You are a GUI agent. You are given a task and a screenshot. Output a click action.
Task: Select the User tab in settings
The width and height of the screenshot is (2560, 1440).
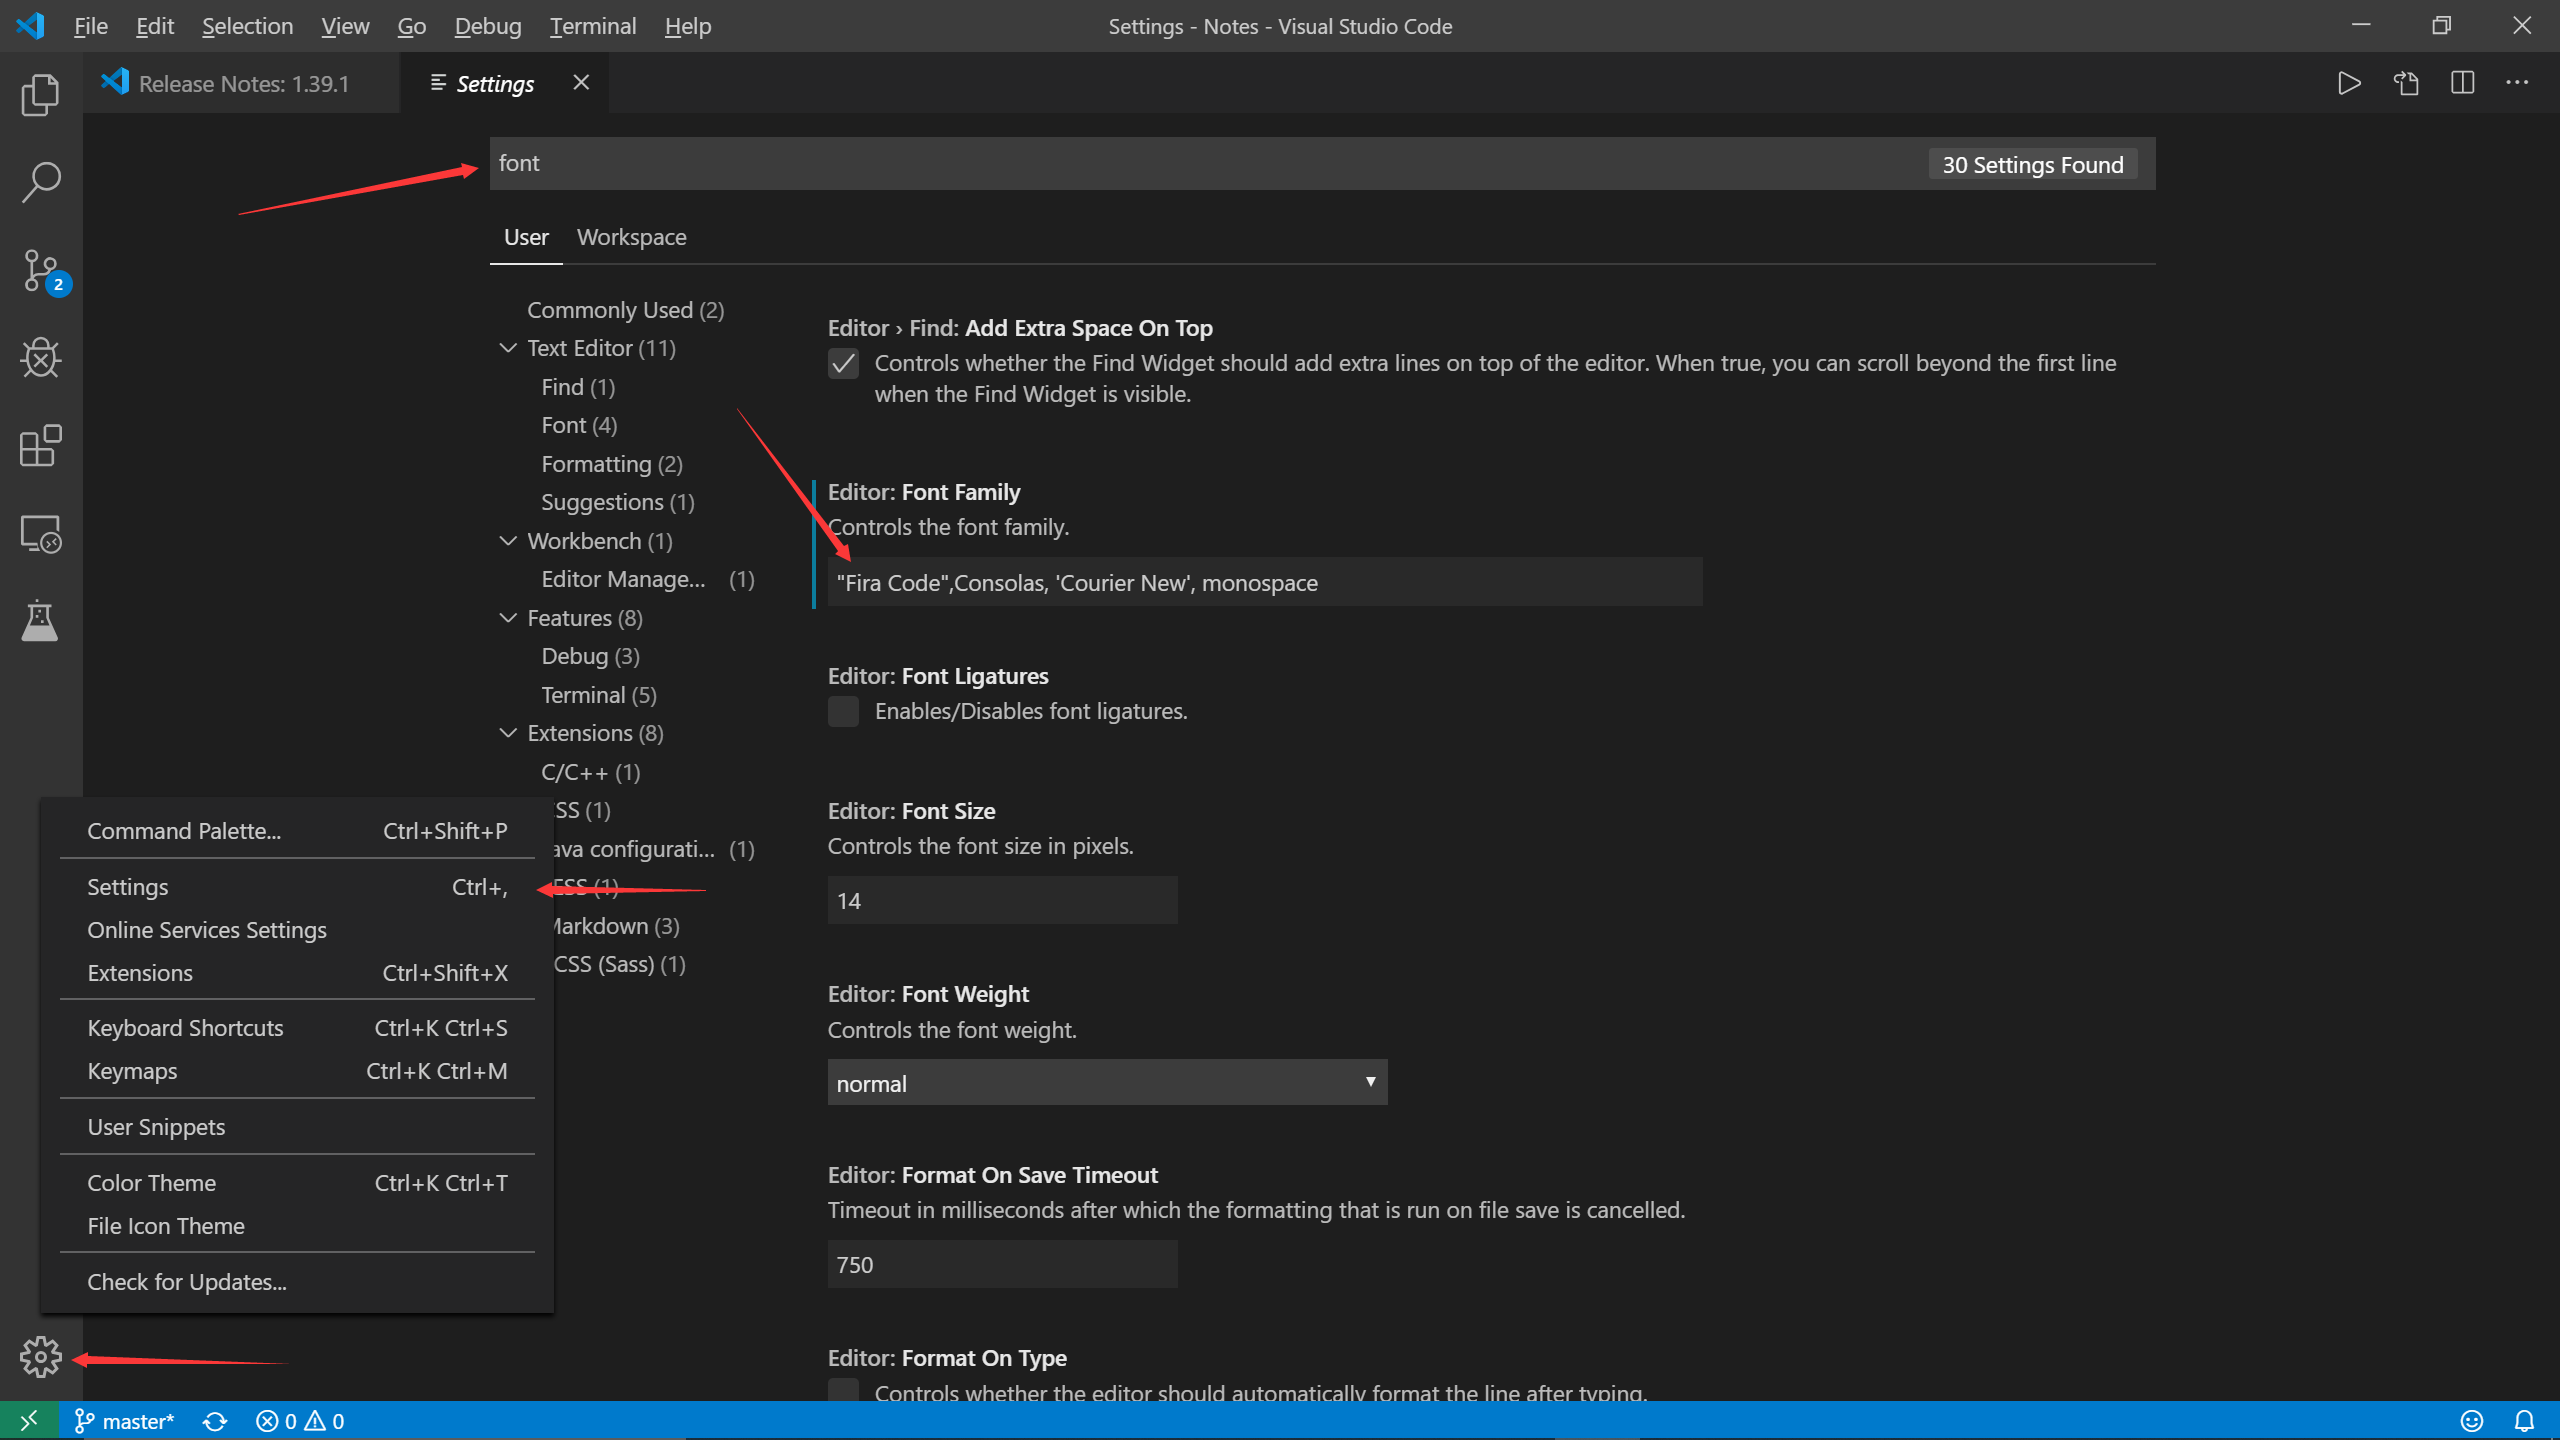coord(524,236)
